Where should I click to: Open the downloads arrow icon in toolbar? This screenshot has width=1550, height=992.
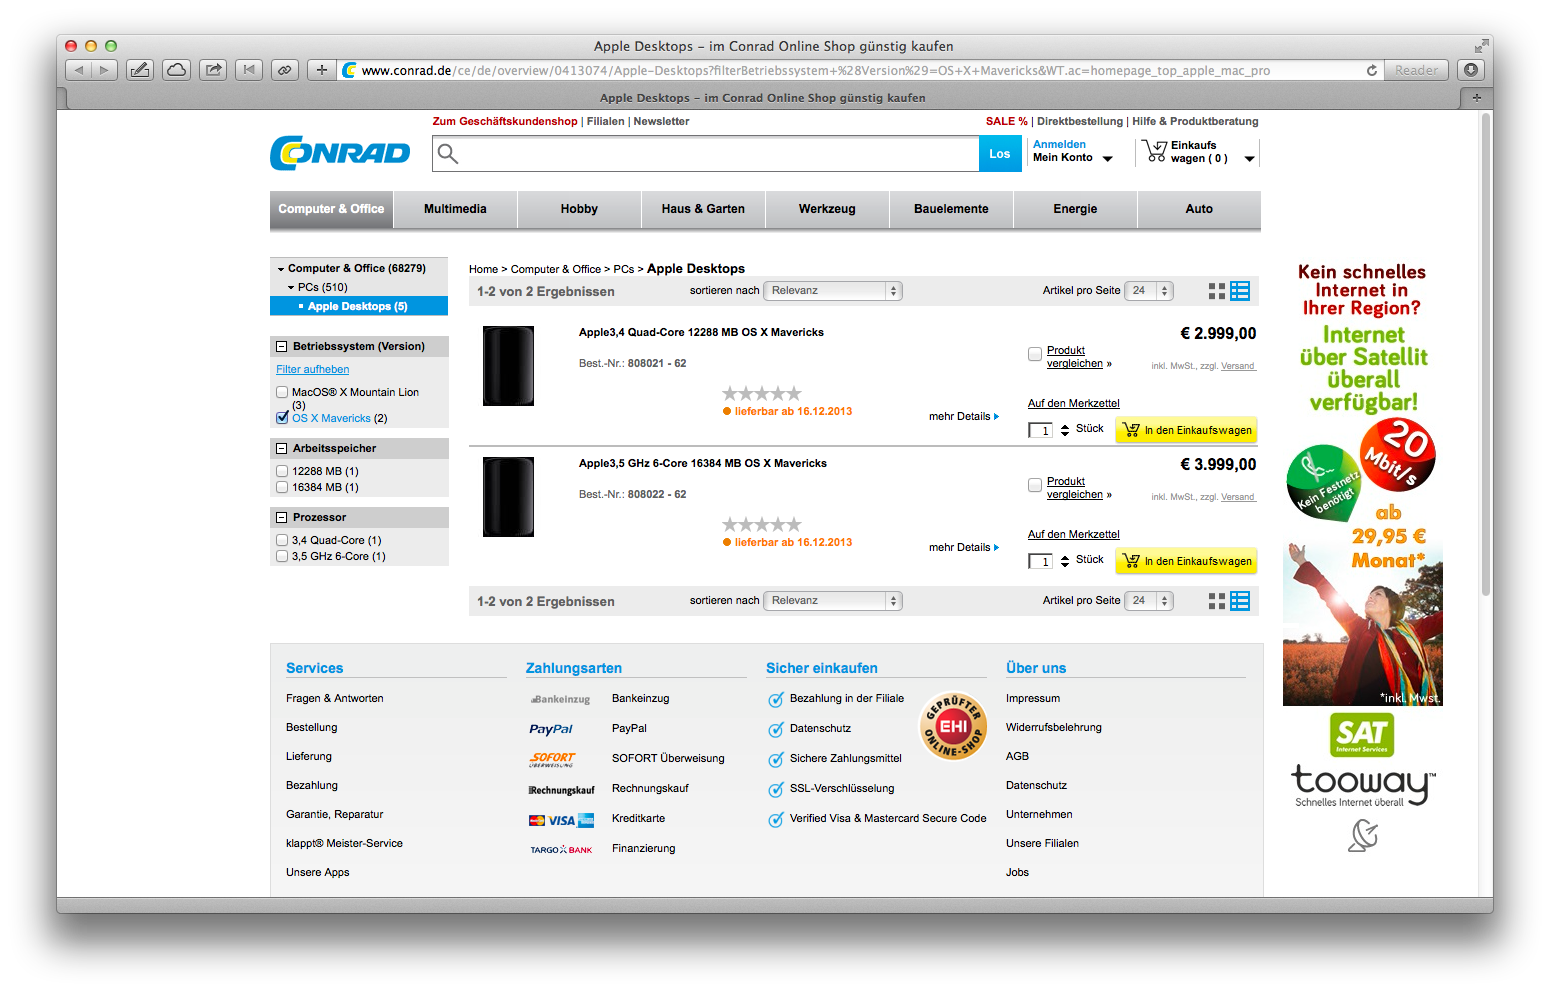(x=1470, y=70)
